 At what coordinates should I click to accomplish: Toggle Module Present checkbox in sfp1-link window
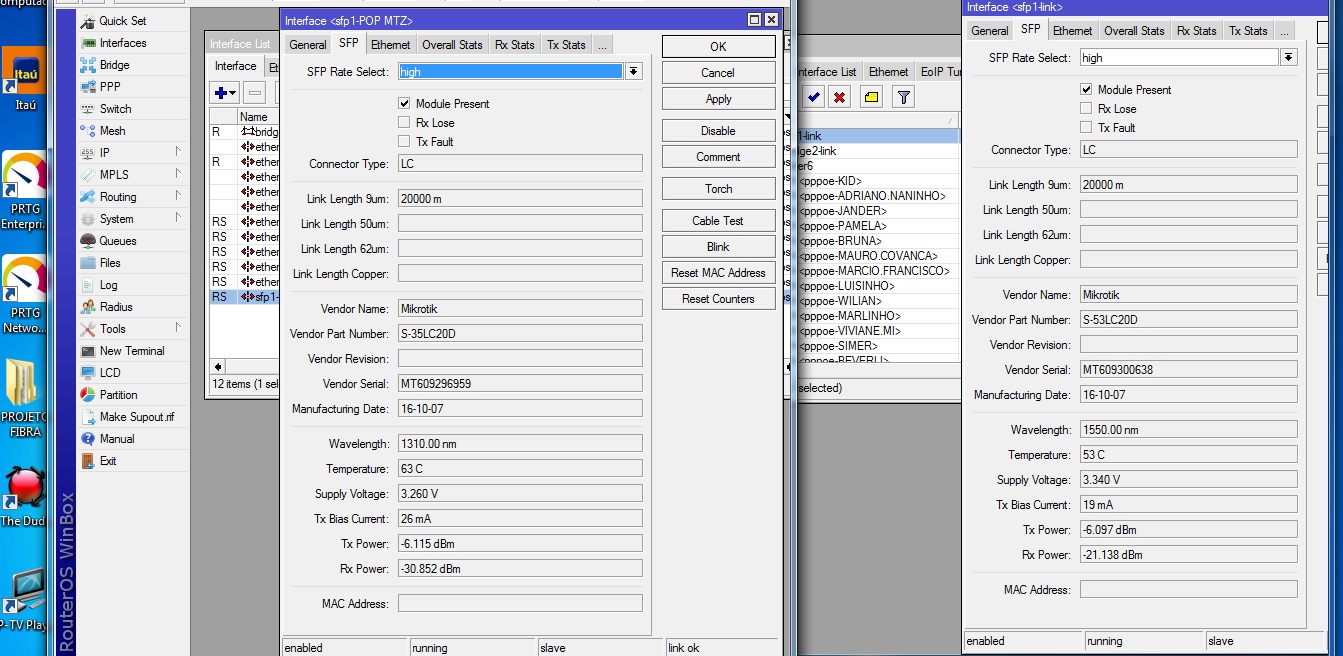[1086, 90]
